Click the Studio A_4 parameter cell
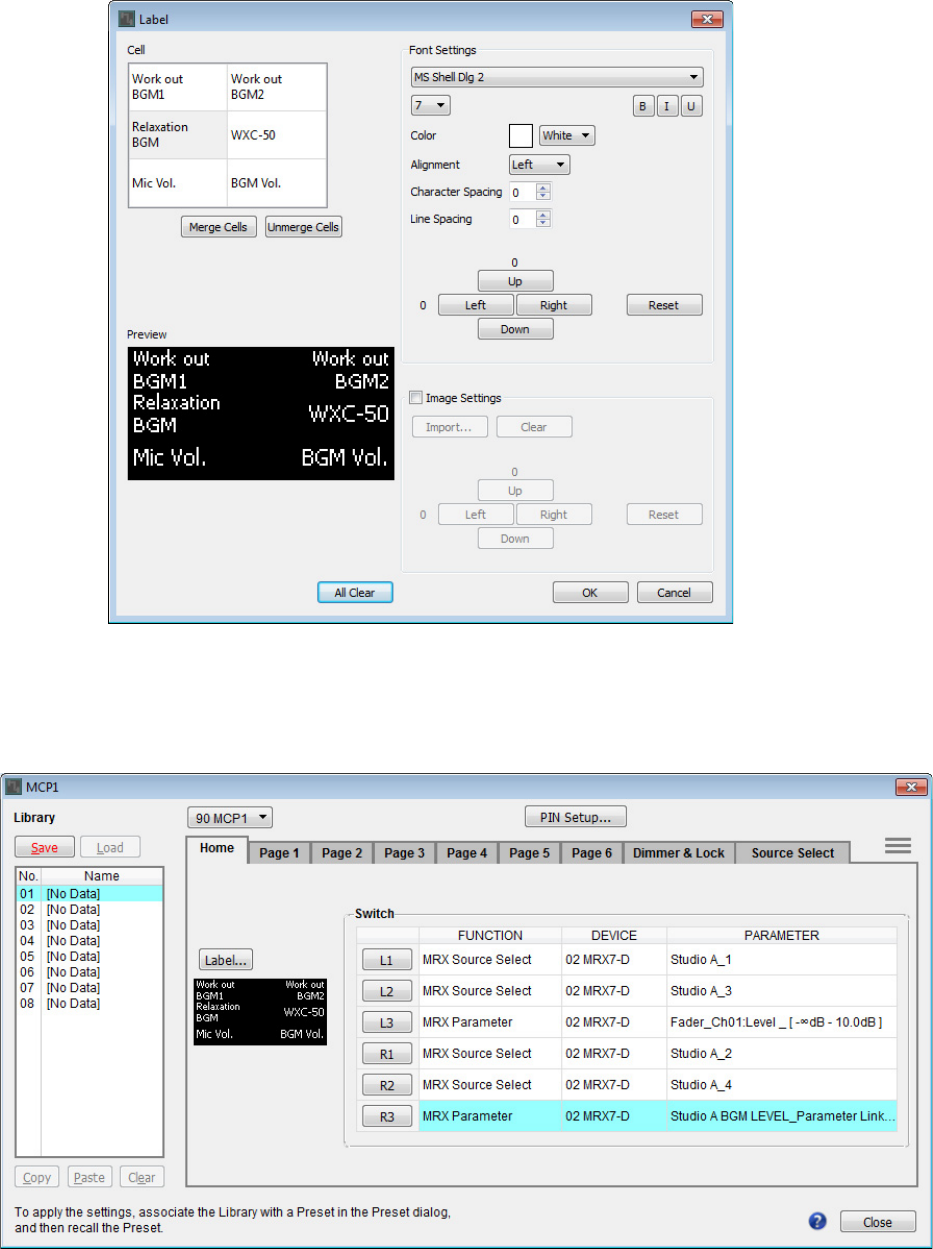This screenshot has width=933, height=1249. coord(782,1085)
